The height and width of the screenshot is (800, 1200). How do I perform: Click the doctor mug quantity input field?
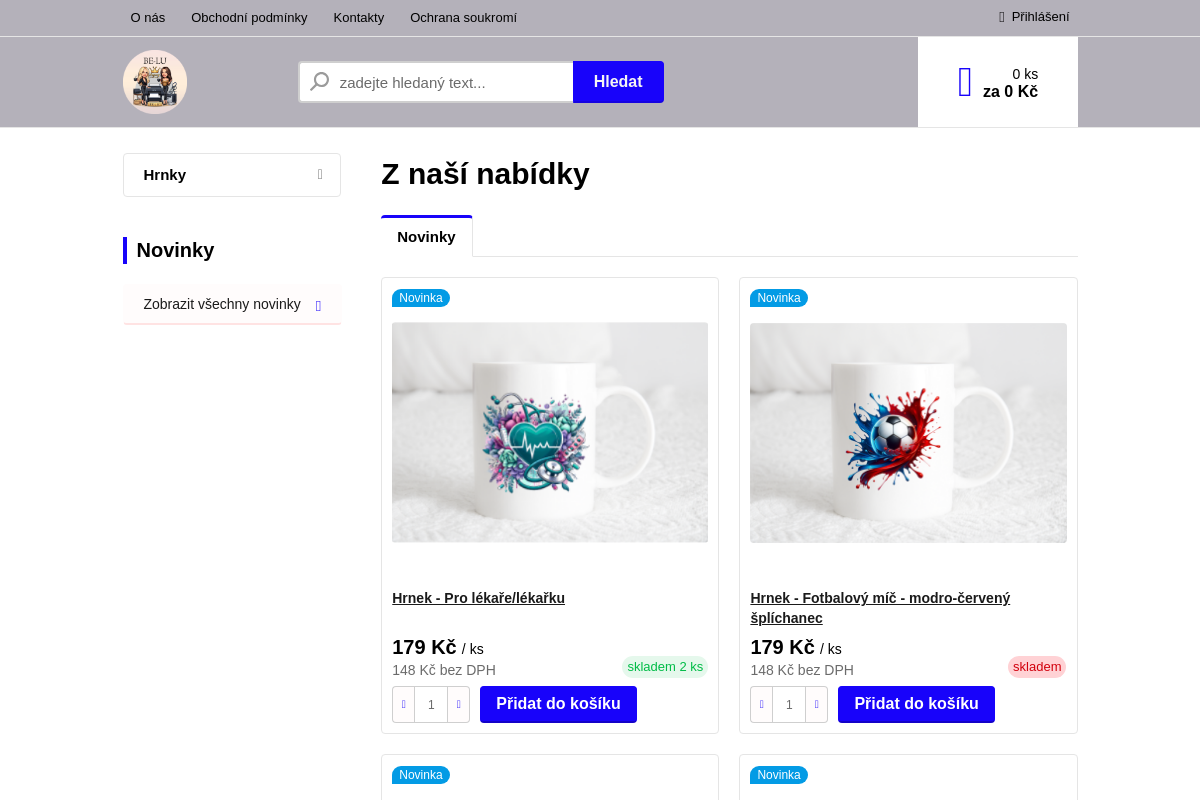(x=430, y=704)
